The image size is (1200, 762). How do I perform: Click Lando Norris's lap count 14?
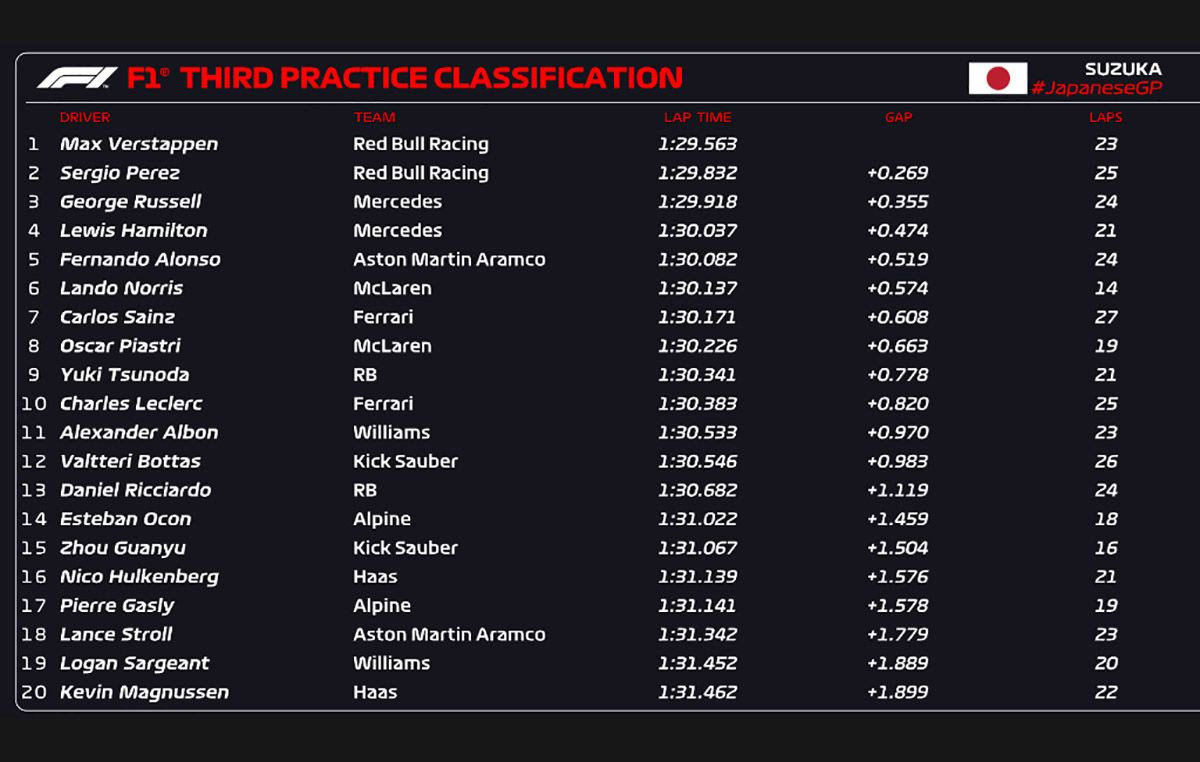coord(1105,288)
